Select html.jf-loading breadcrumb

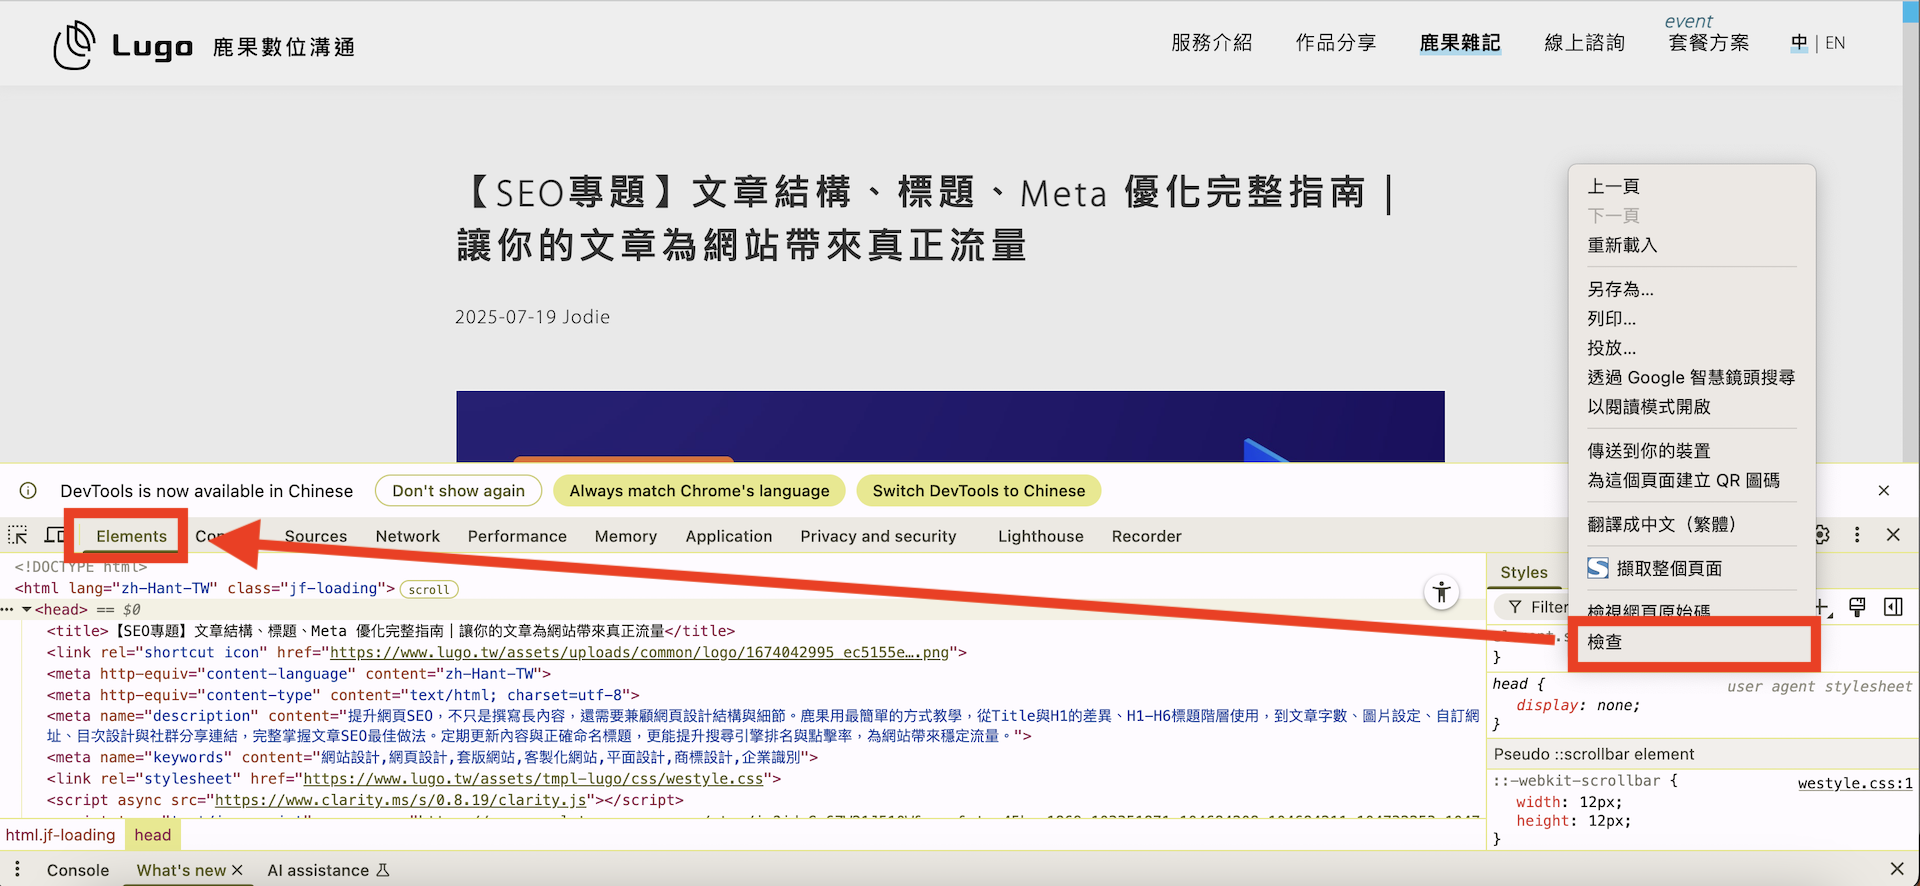click(61, 835)
